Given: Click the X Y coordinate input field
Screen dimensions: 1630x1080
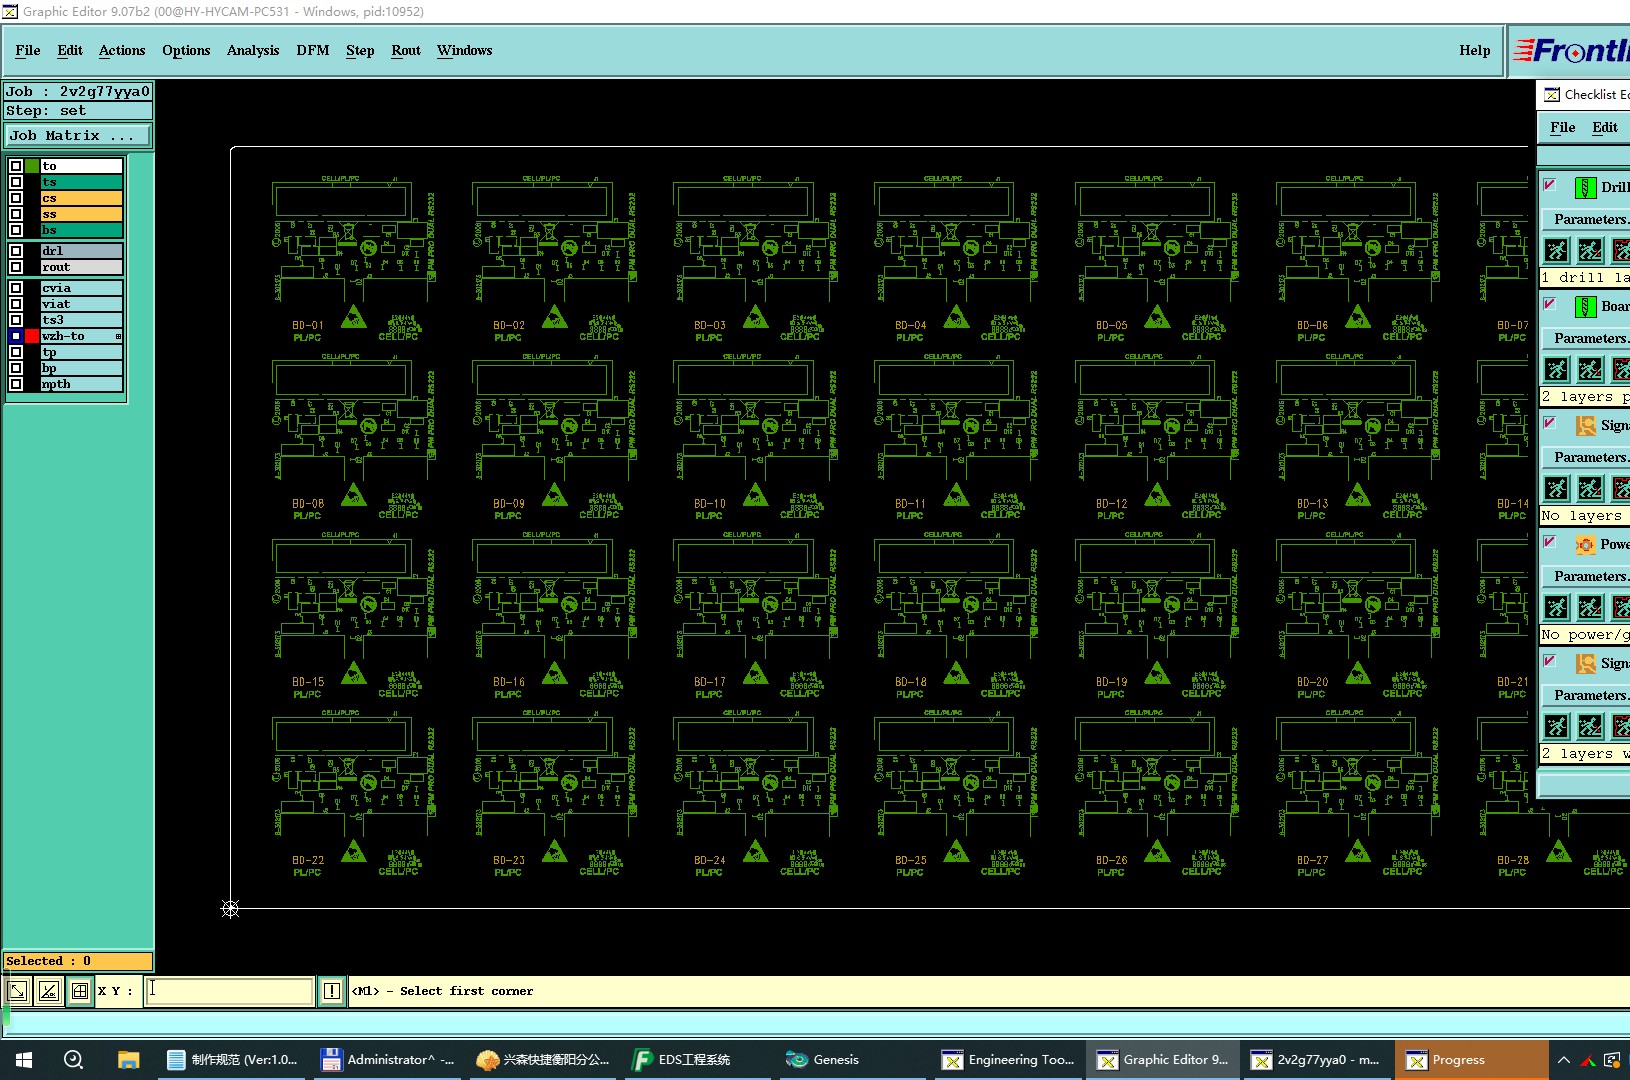Looking at the screenshot, I should pos(230,991).
